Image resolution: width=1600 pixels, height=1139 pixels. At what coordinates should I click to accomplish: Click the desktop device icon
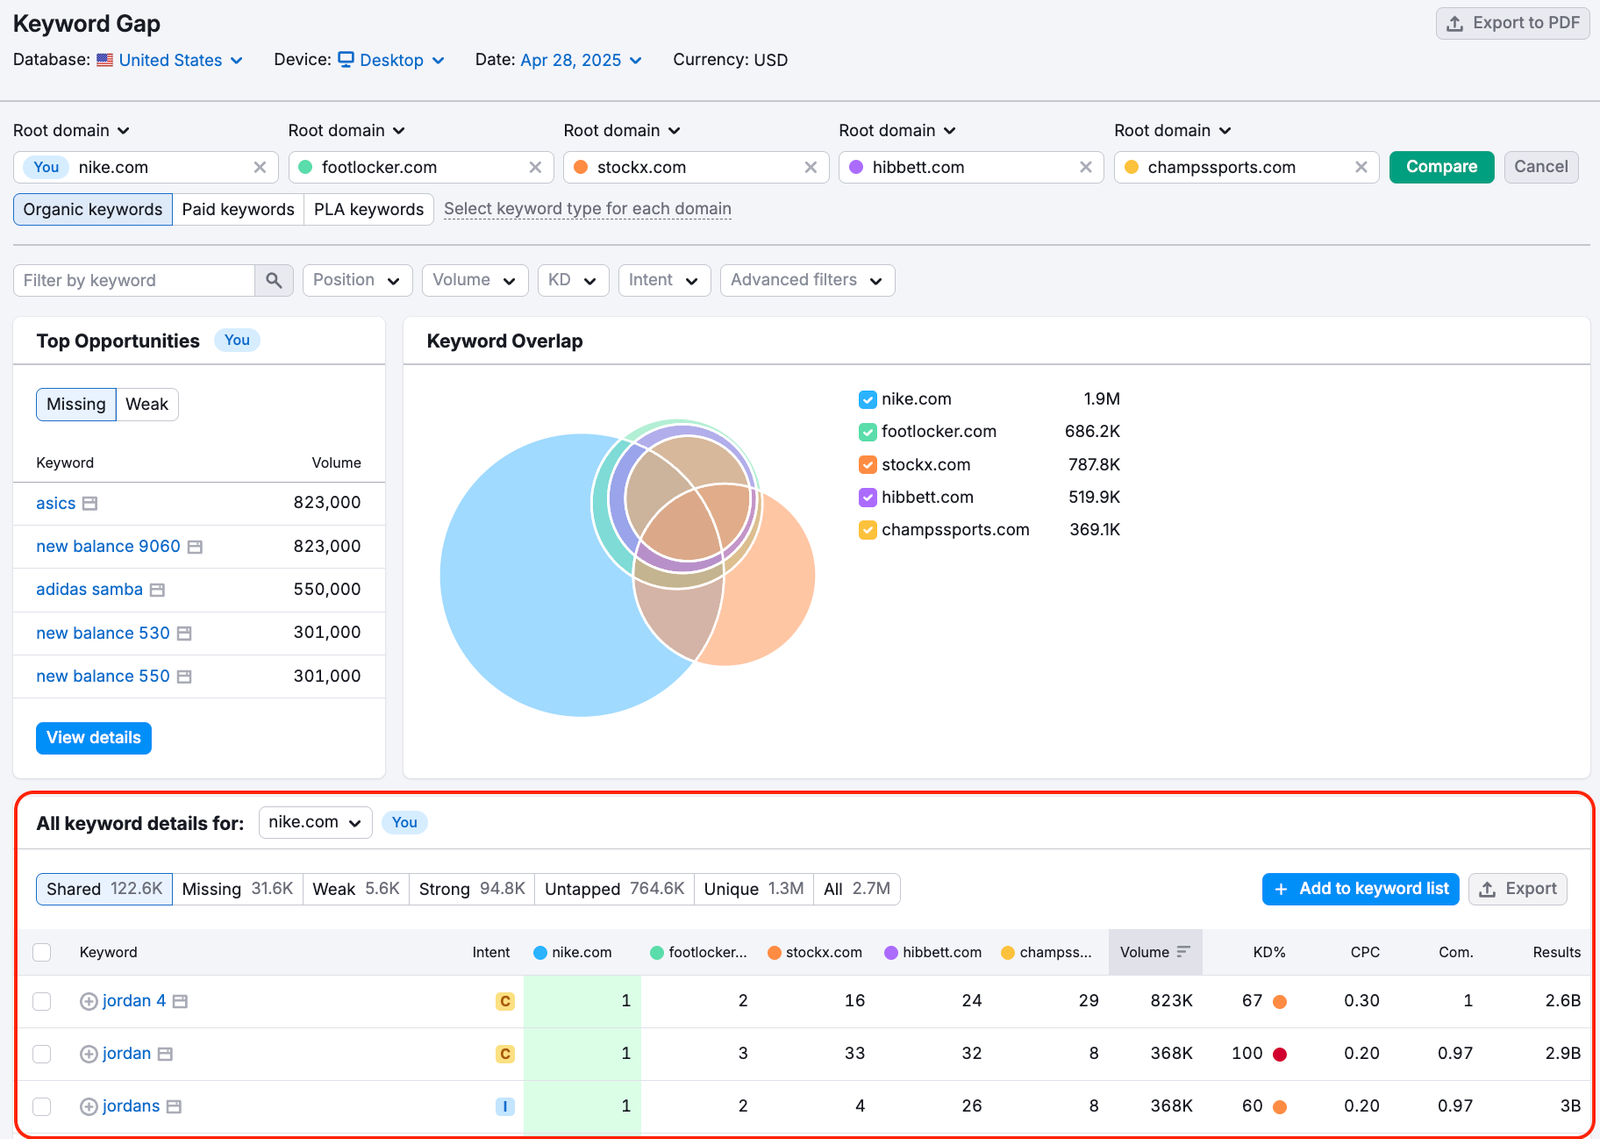(x=345, y=59)
